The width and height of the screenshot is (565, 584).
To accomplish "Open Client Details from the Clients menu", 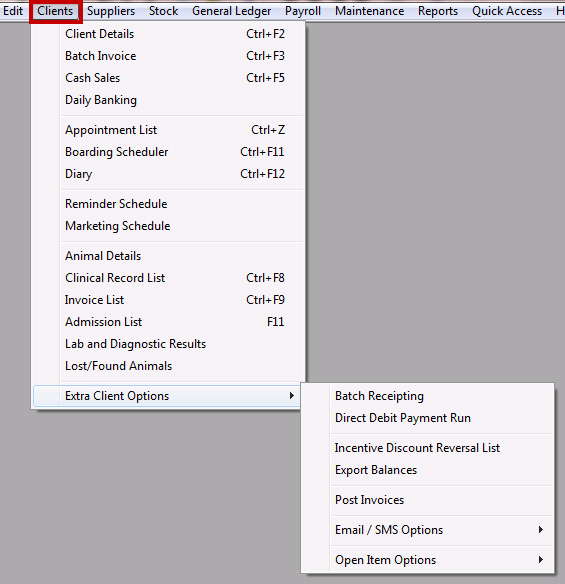I will tap(168, 34).
